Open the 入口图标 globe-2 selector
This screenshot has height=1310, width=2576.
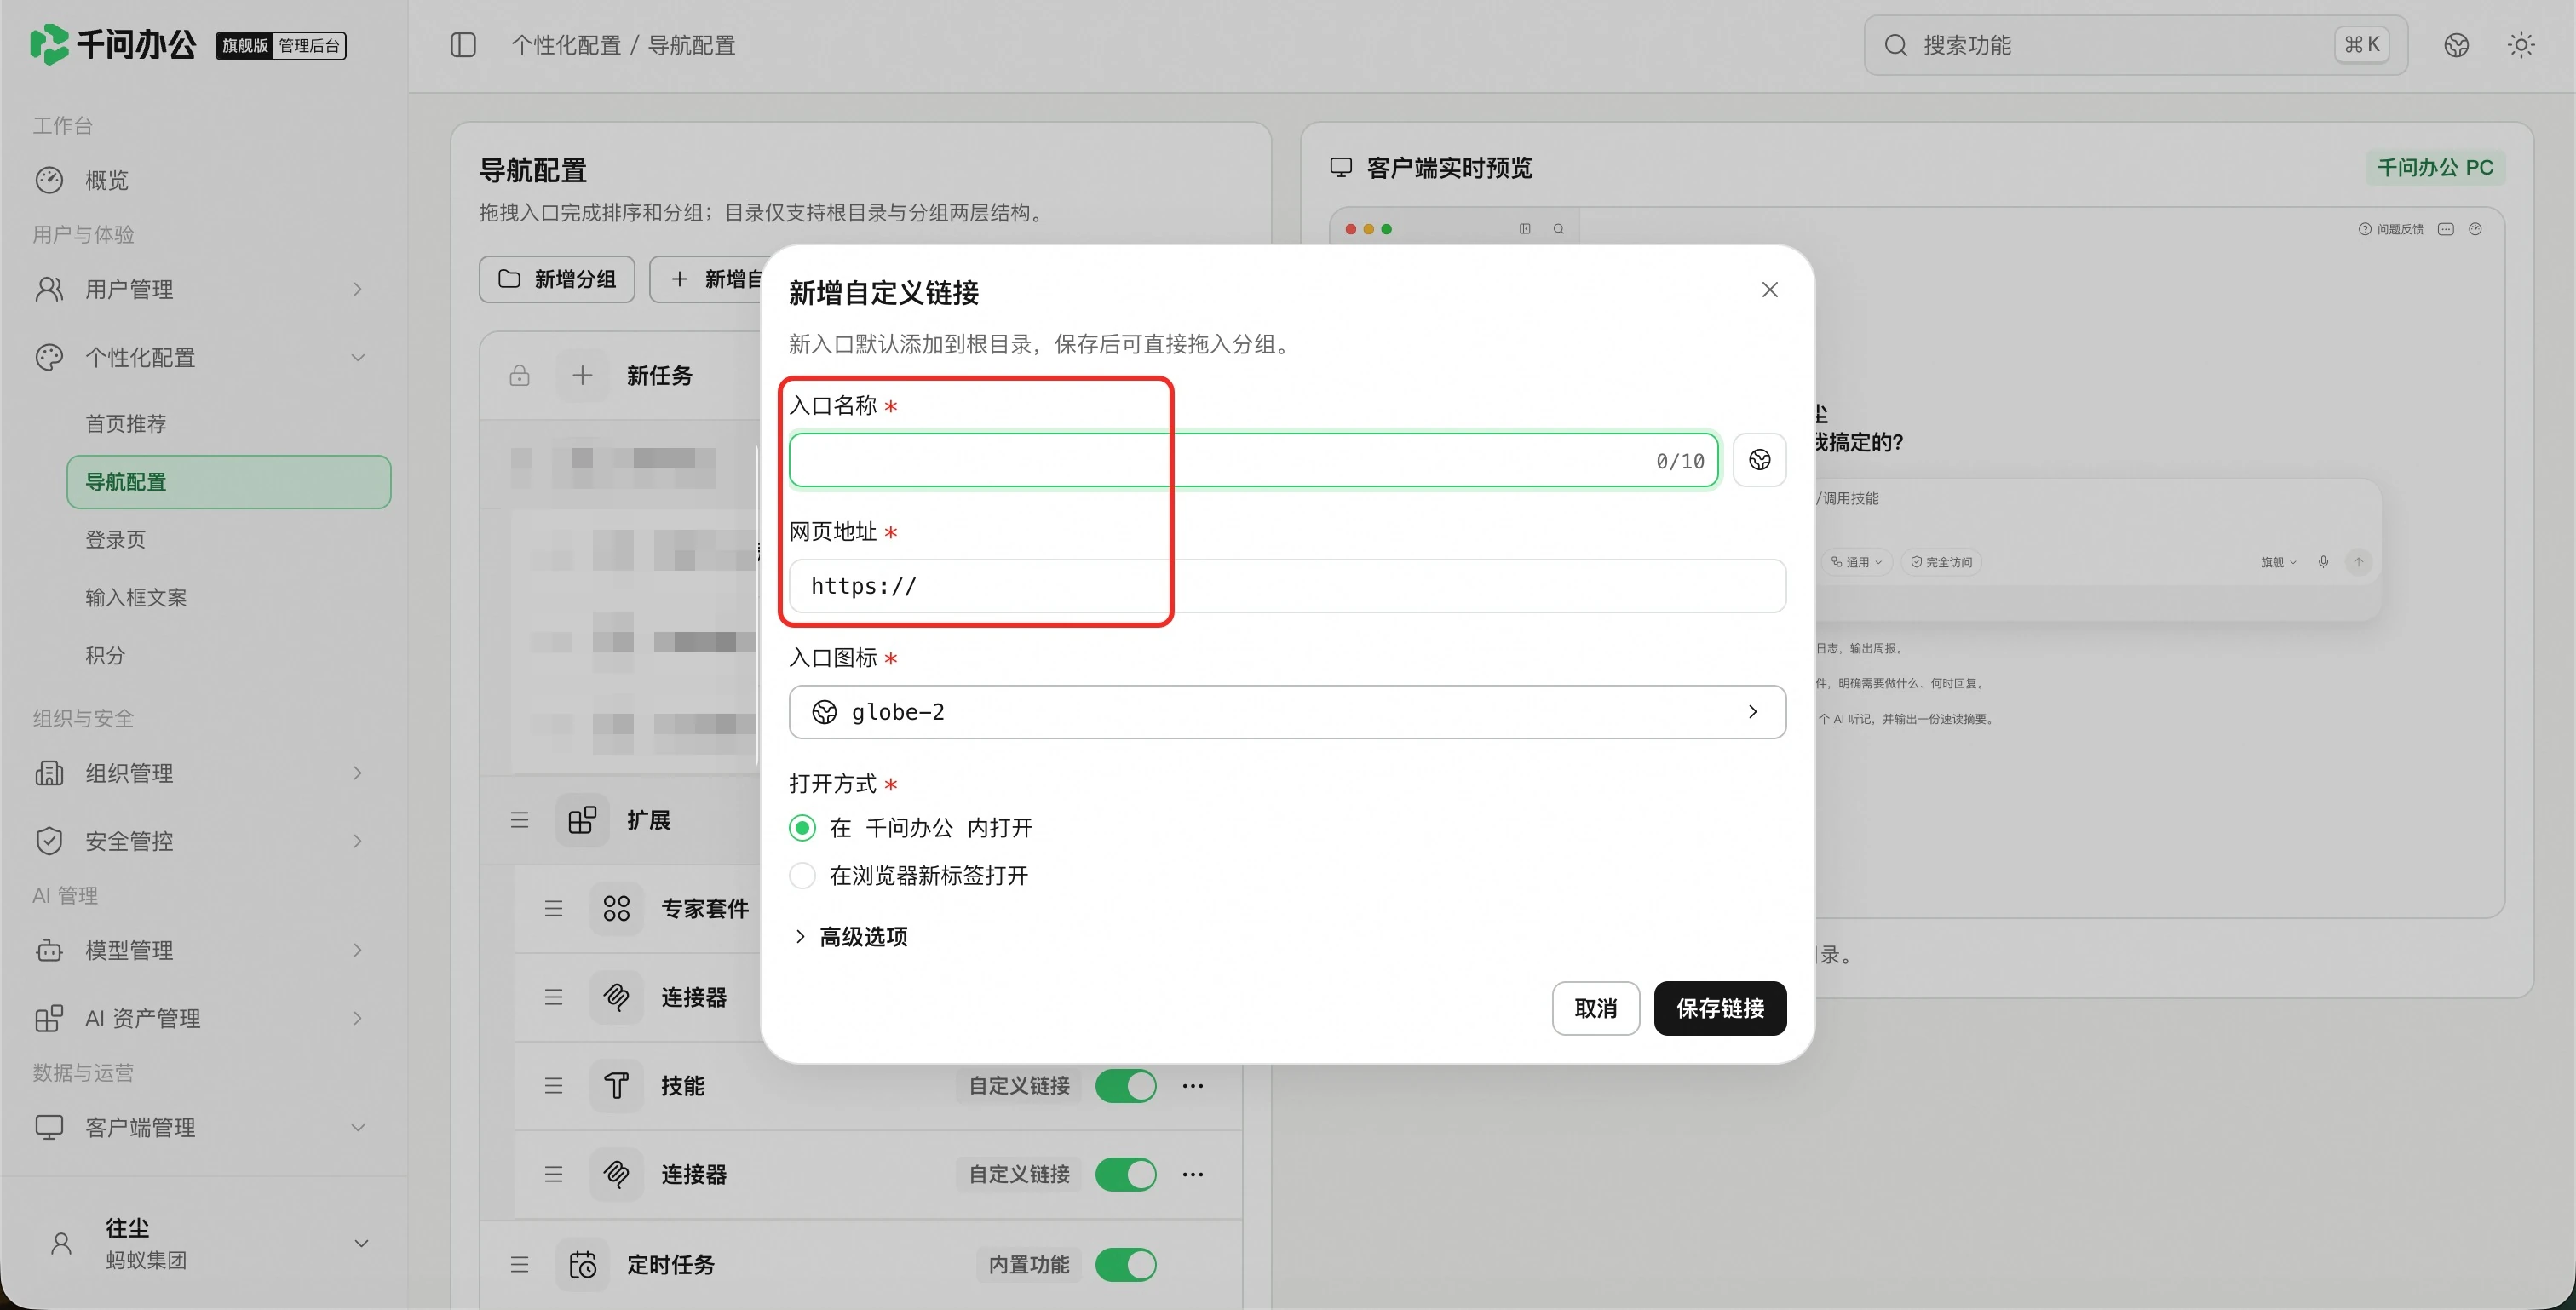point(1287,712)
